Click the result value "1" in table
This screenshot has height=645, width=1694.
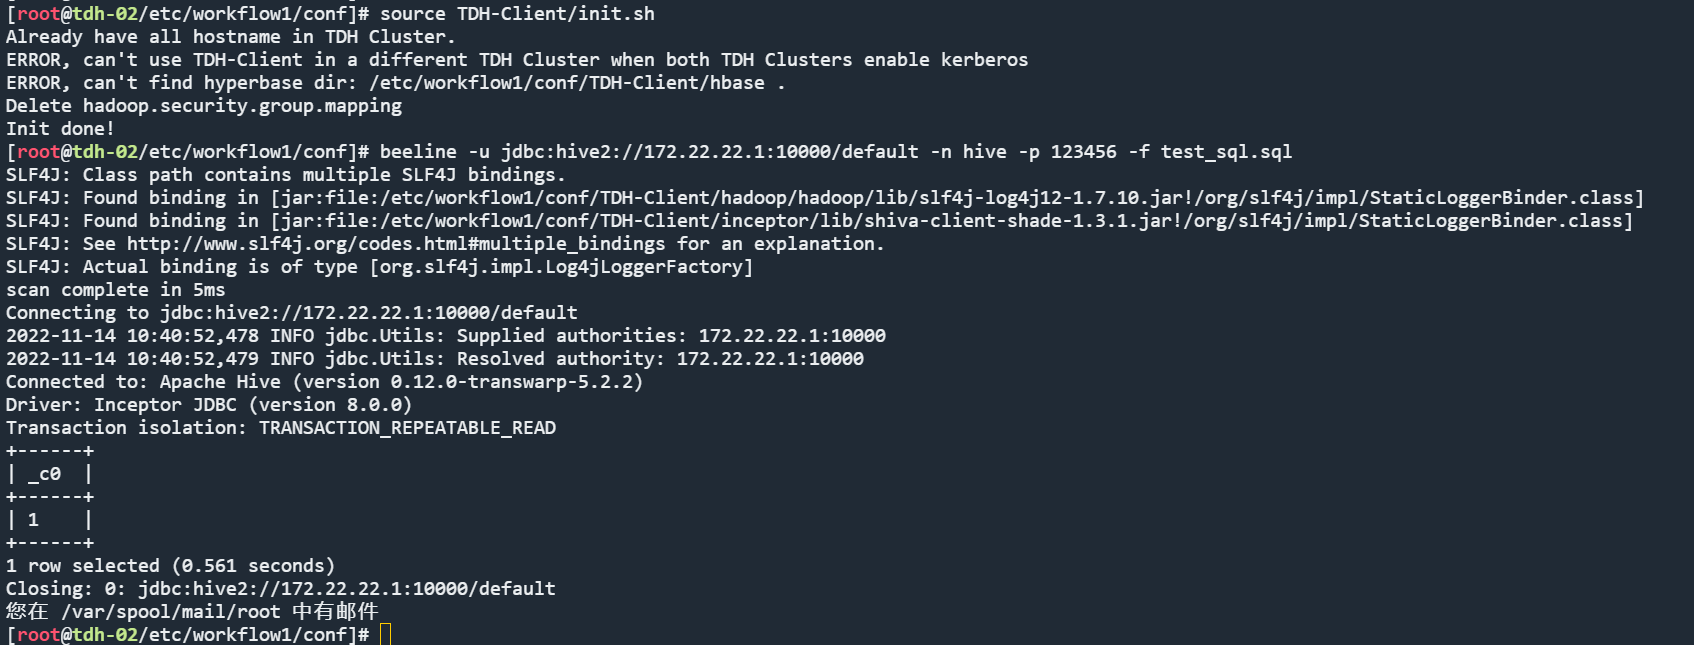(x=33, y=520)
